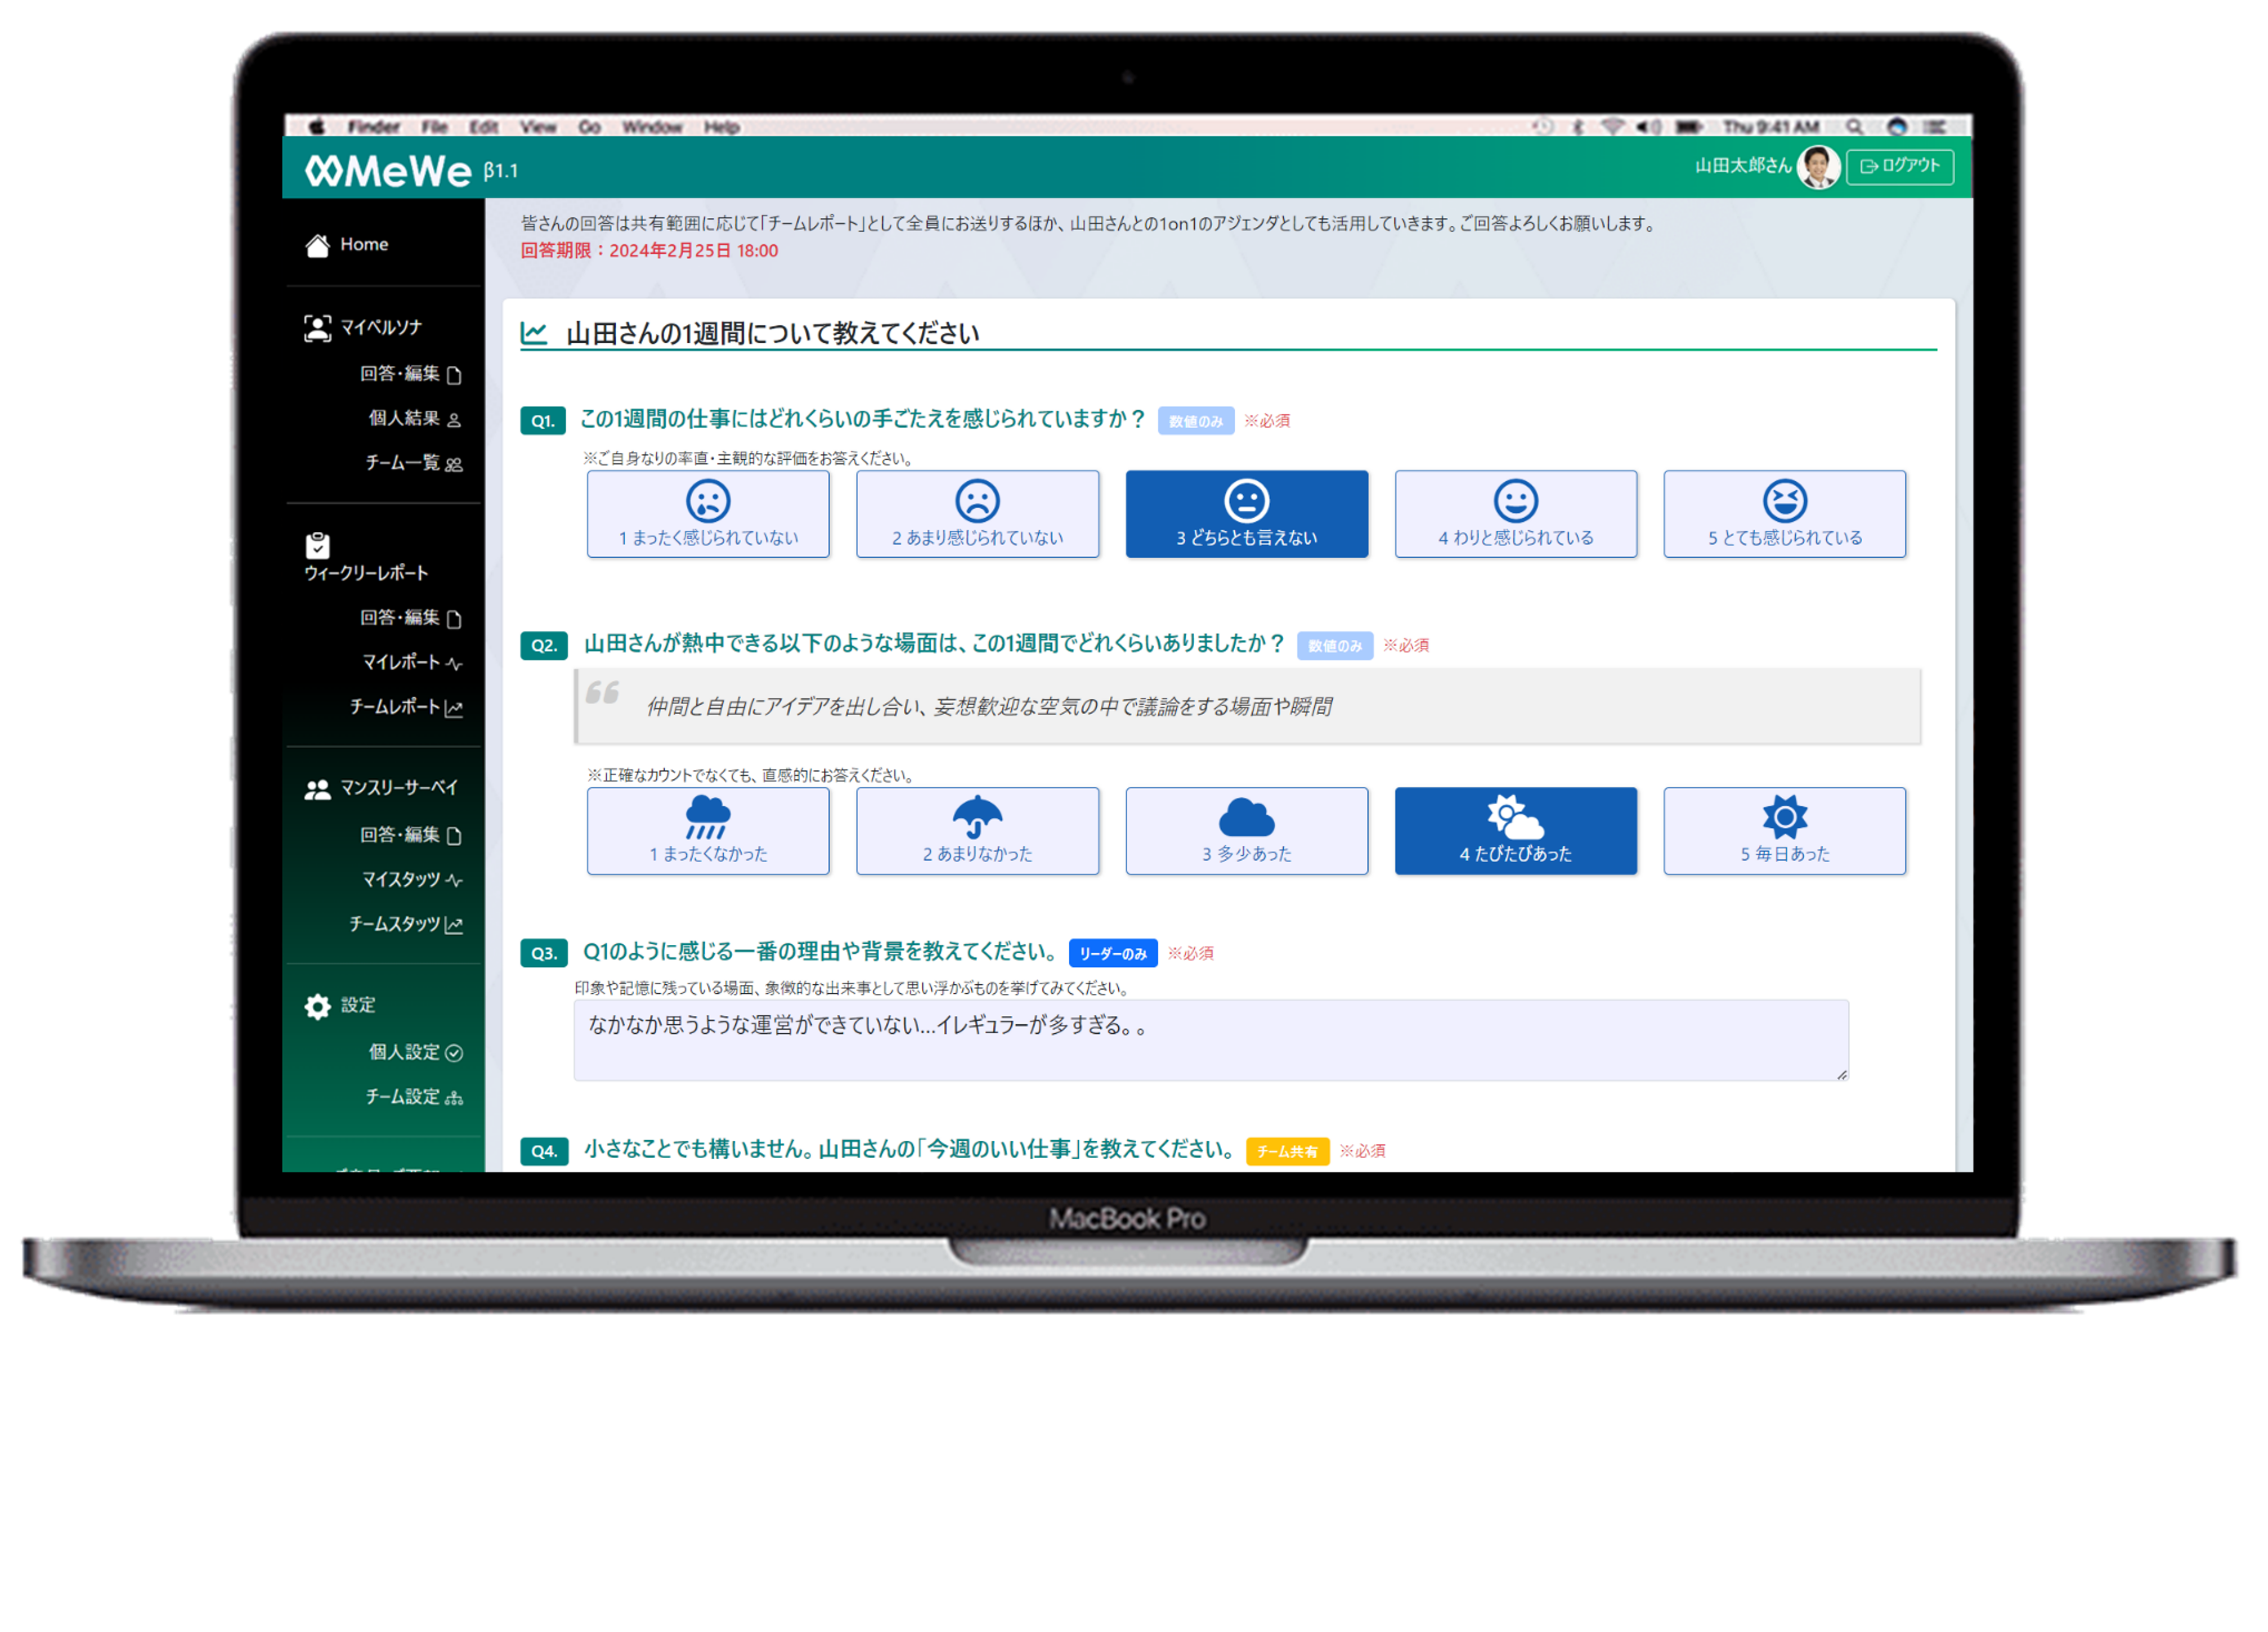The image size is (2268, 1632).
Task: Open the Window menu in menu bar
Action: tap(651, 127)
